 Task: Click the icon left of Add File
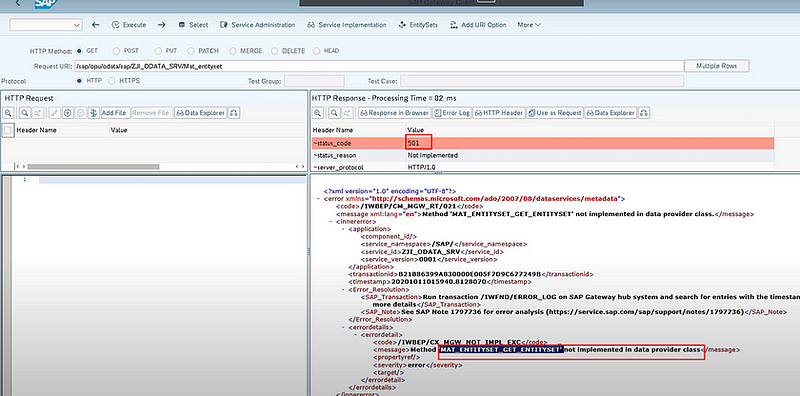(x=93, y=113)
